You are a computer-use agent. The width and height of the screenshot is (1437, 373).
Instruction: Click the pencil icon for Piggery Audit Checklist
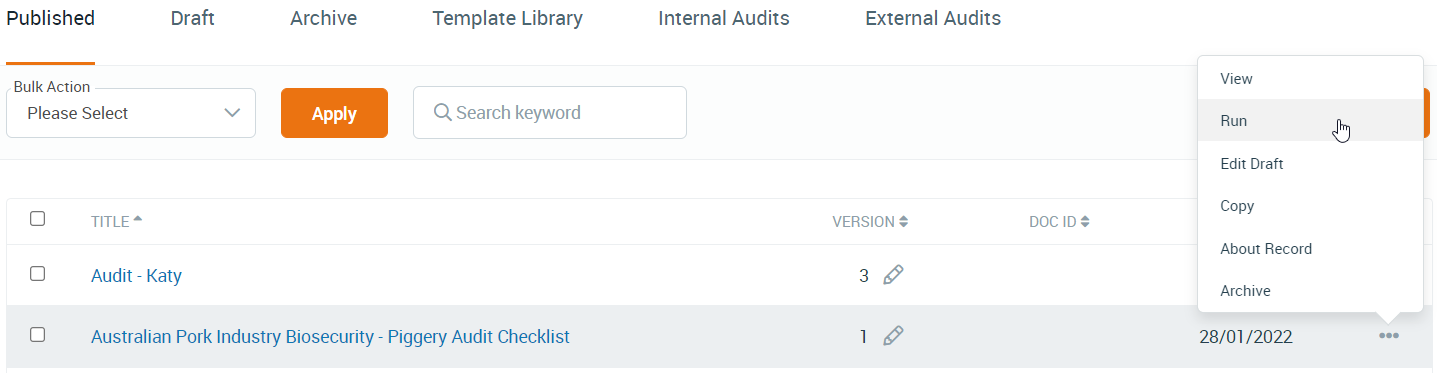pos(893,337)
